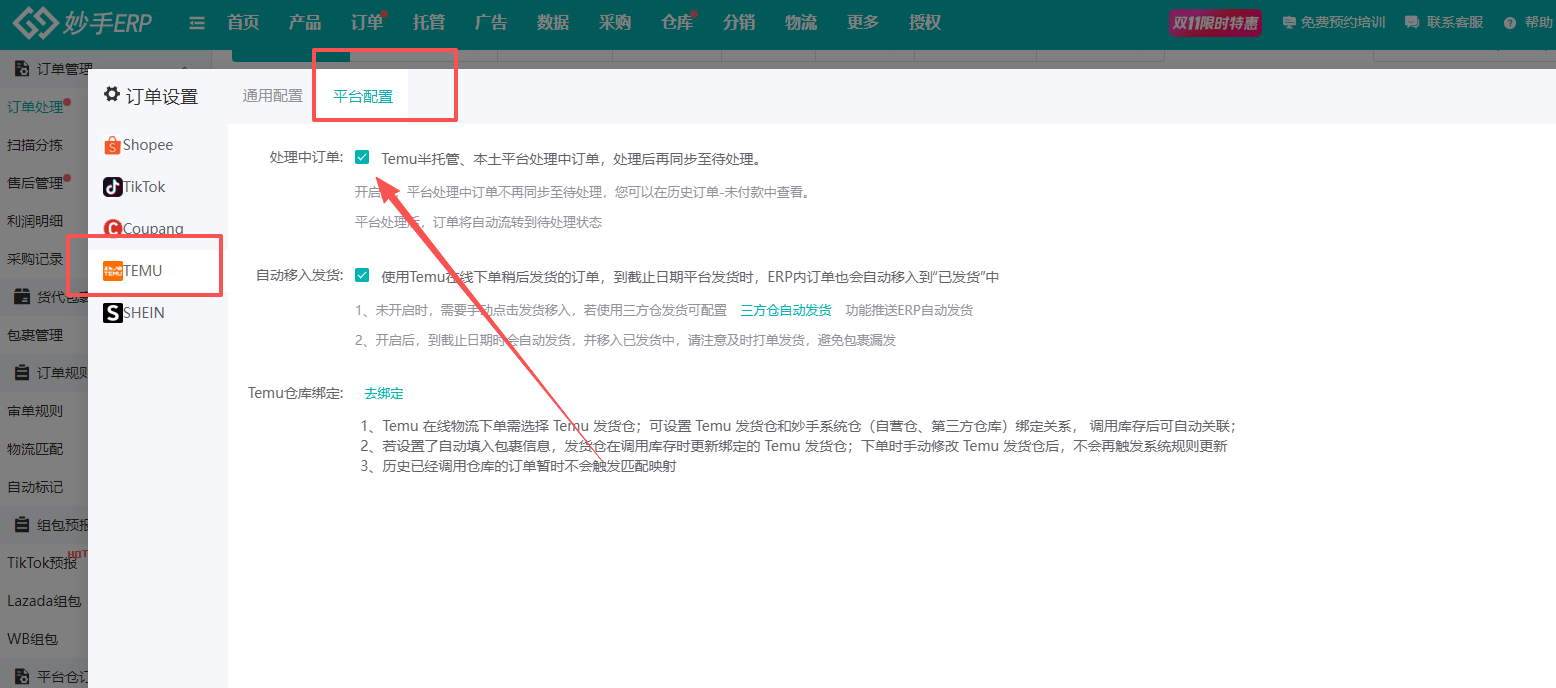Click the 去绑定 link
The image size is (1556, 688).
(384, 393)
